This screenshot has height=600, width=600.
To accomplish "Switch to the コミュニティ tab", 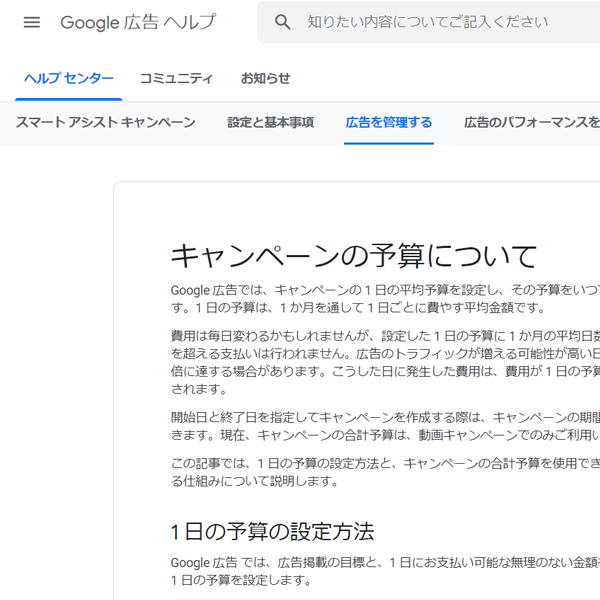I will coord(176,78).
